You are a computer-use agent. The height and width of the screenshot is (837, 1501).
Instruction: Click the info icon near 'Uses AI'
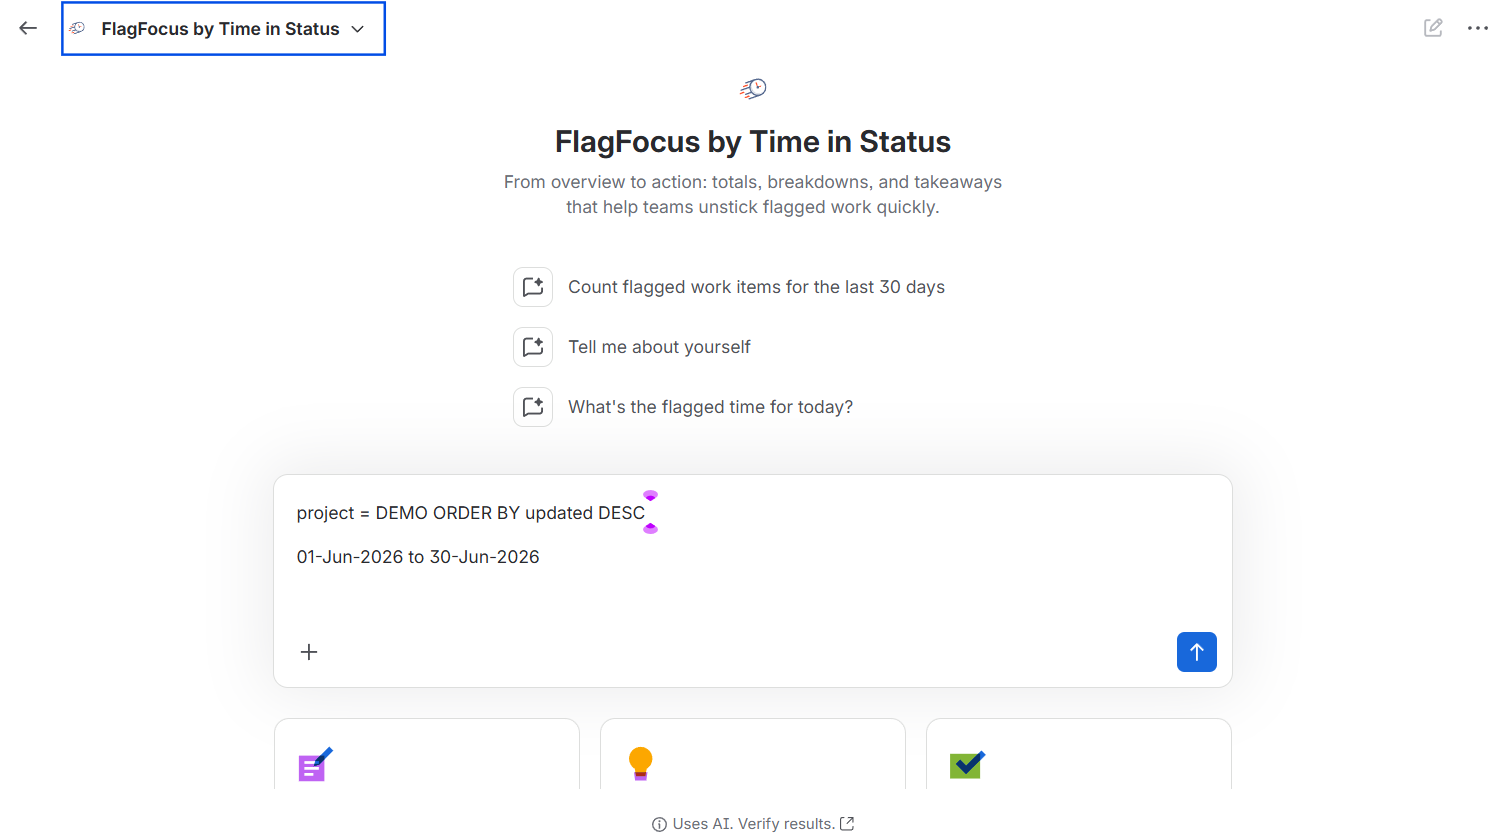tap(659, 824)
